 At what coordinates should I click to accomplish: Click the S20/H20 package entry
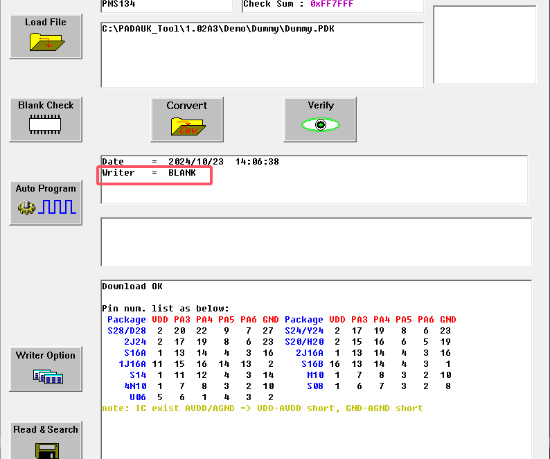(x=304, y=342)
